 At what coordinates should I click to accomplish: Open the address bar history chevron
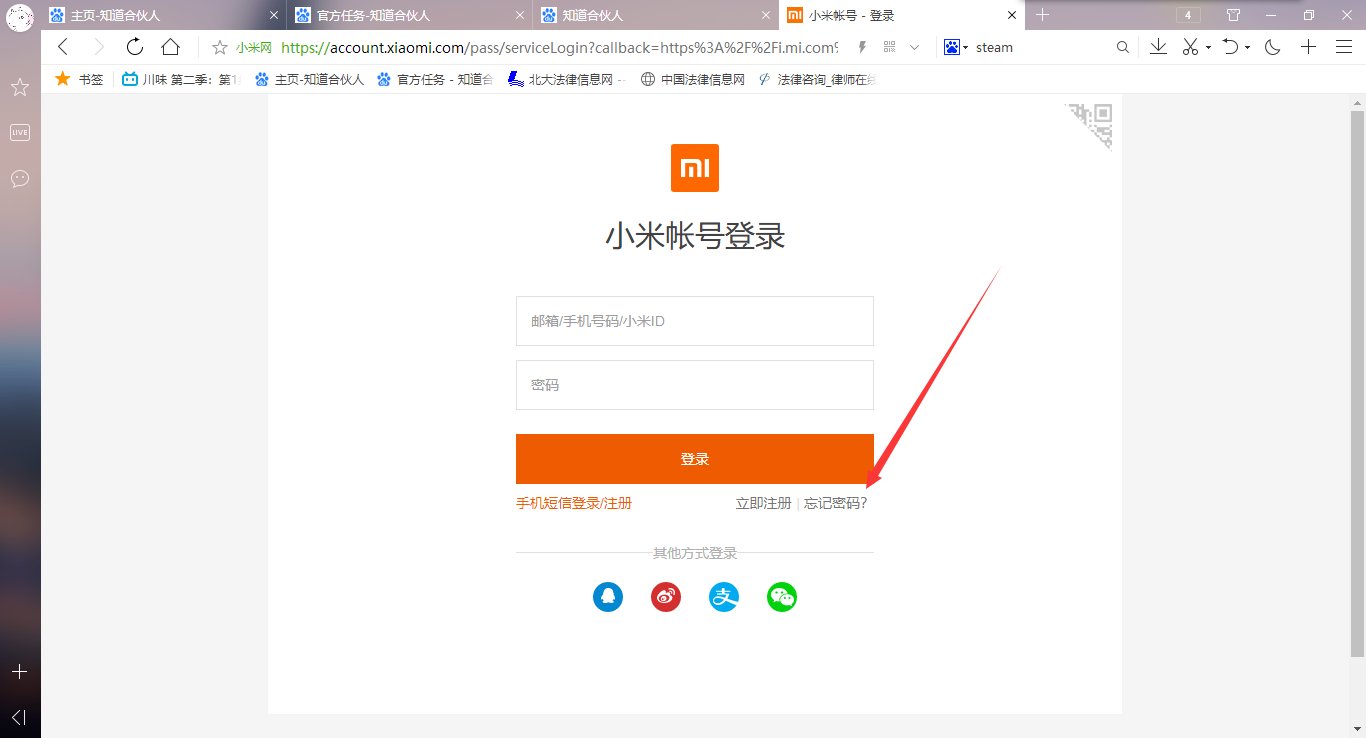point(915,47)
